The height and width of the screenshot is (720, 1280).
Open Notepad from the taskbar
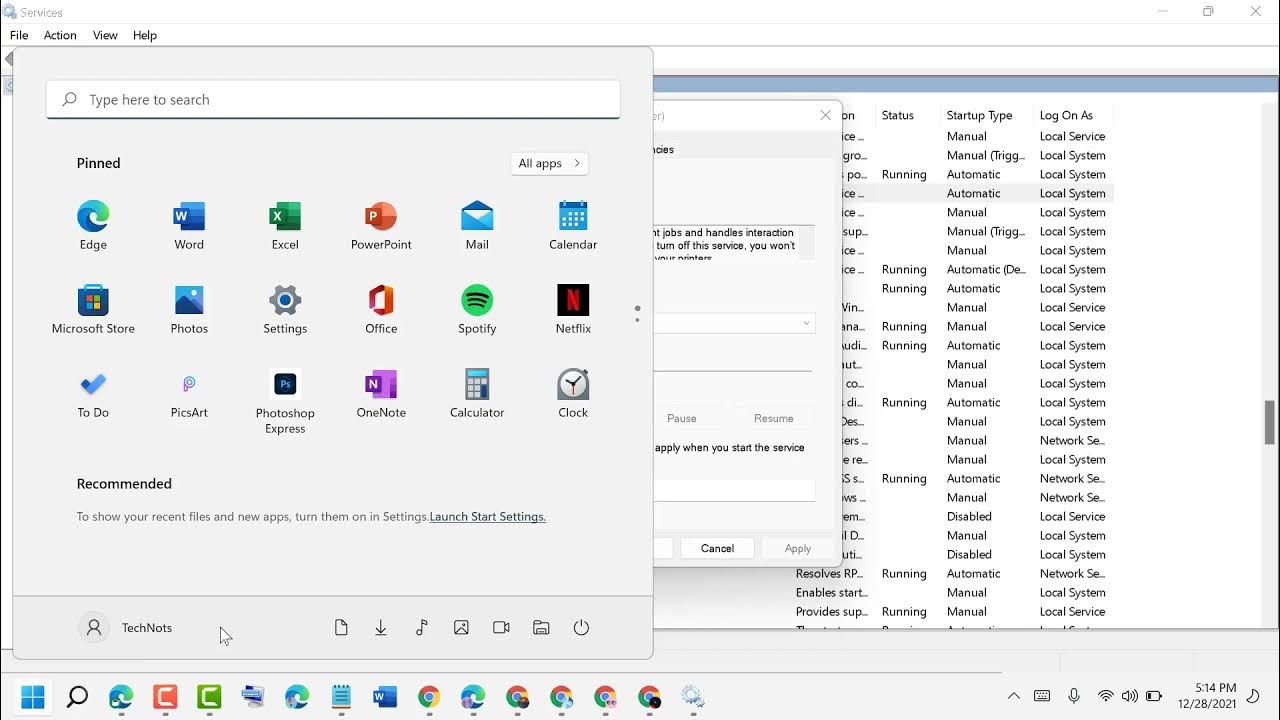341,696
